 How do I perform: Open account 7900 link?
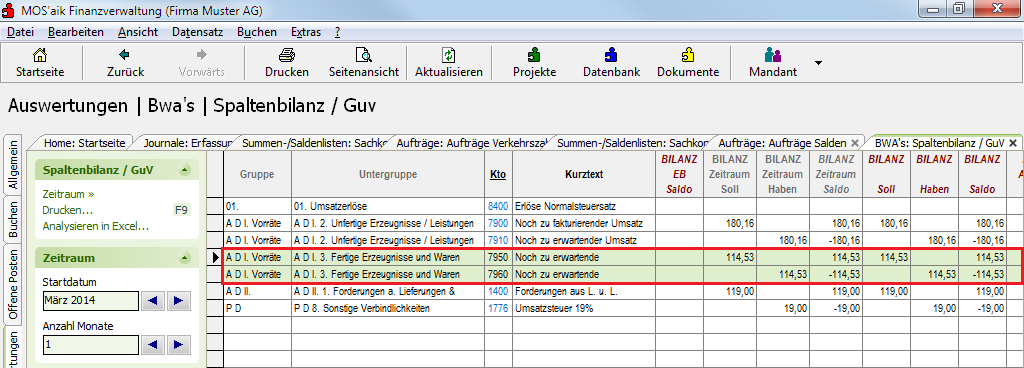498,223
